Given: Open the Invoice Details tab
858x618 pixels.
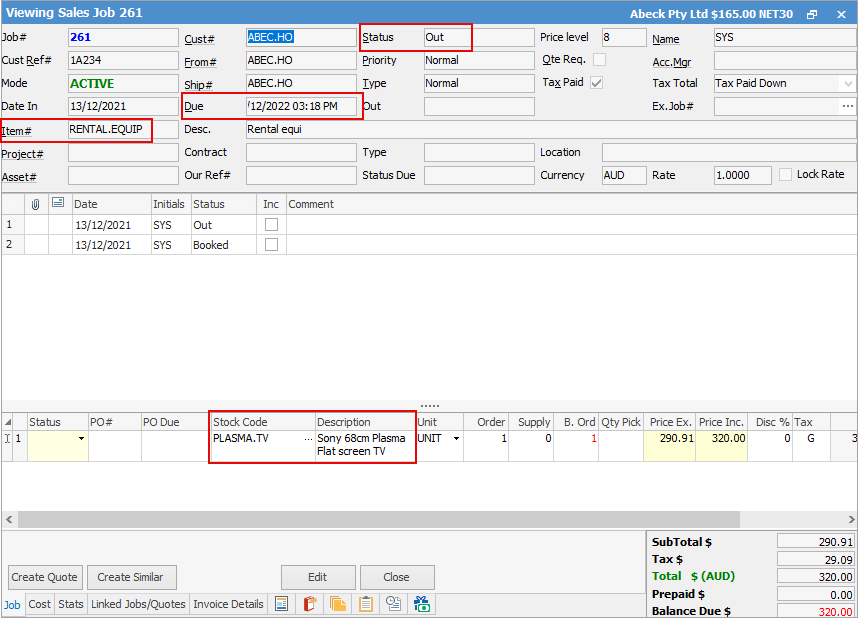Looking at the screenshot, I should [228, 604].
